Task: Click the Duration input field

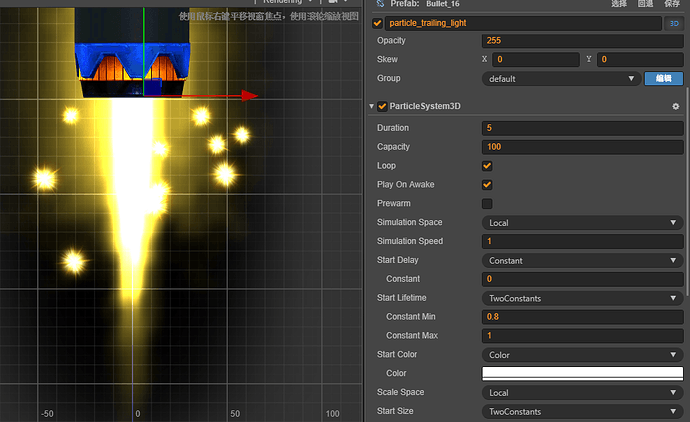Action: click(582, 128)
